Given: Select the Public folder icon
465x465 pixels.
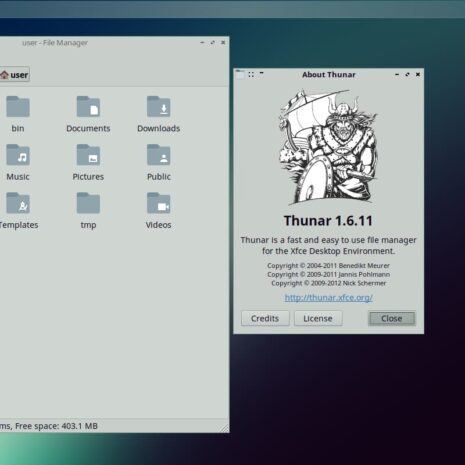Looking at the screenshot, I should pos(158,155).
